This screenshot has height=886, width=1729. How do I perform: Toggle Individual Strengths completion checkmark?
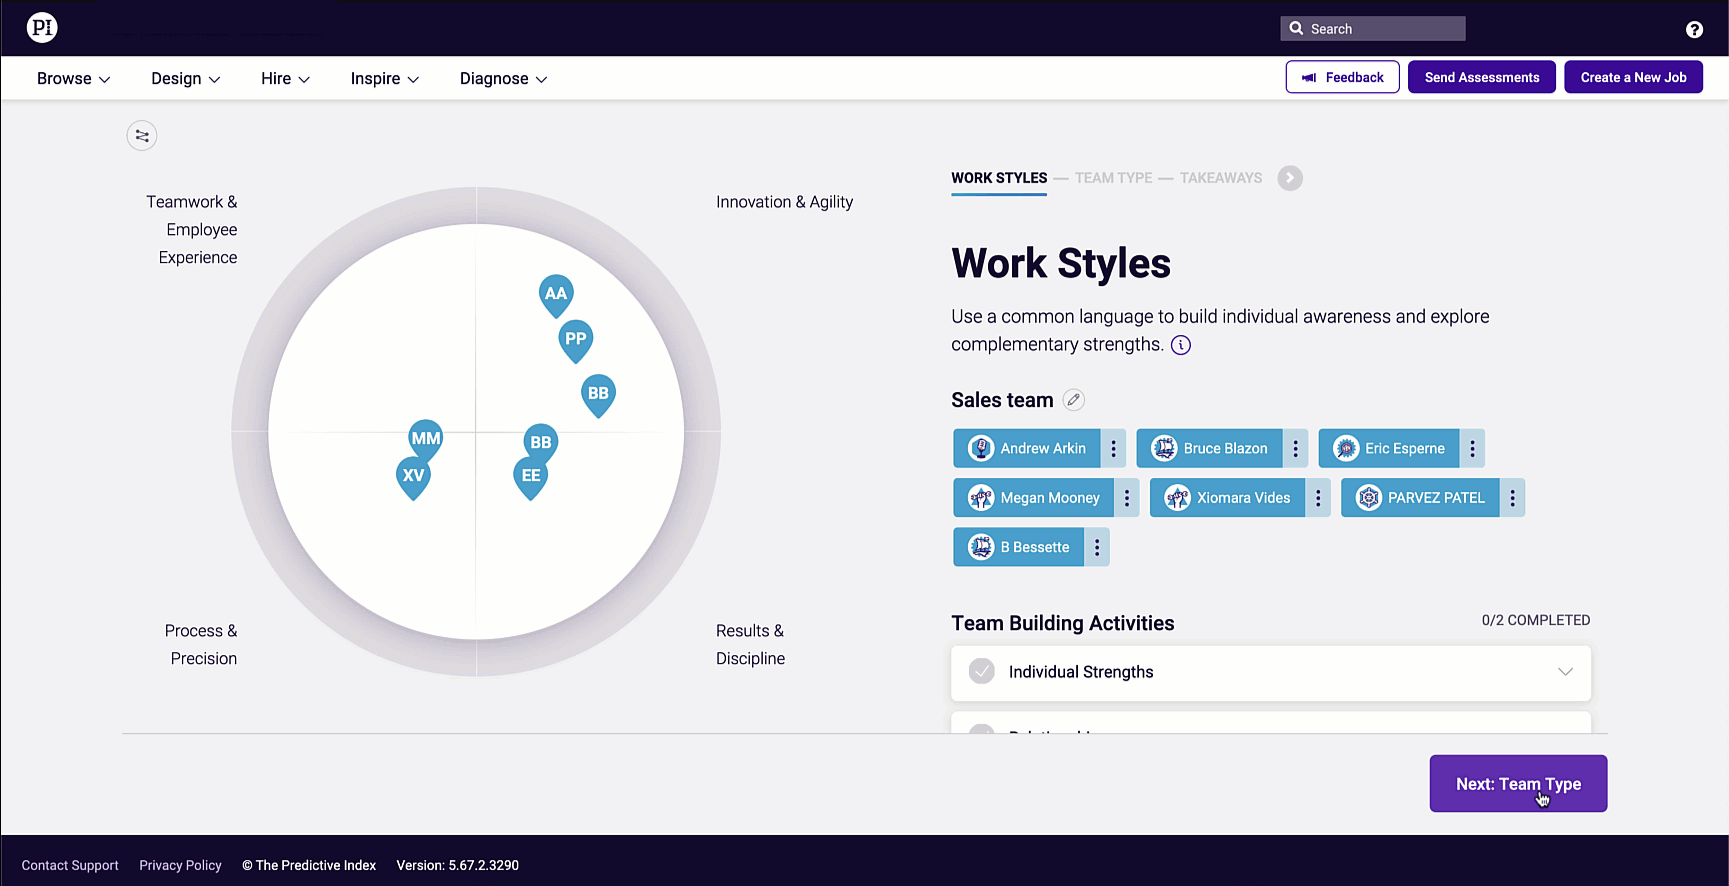tap(982, 671)
